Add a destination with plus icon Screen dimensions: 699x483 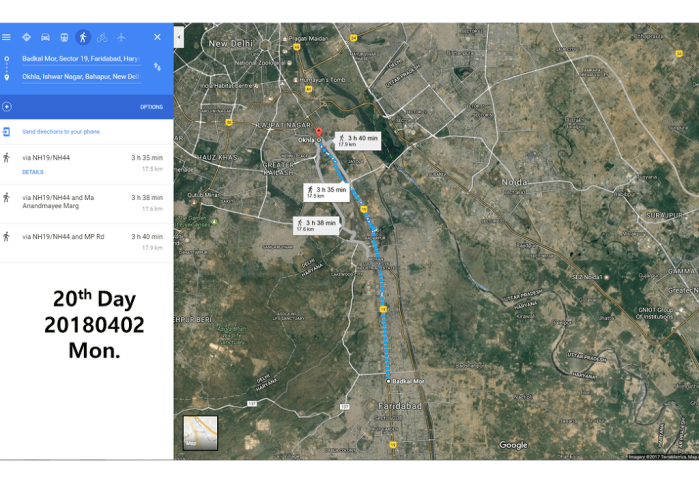7,106
